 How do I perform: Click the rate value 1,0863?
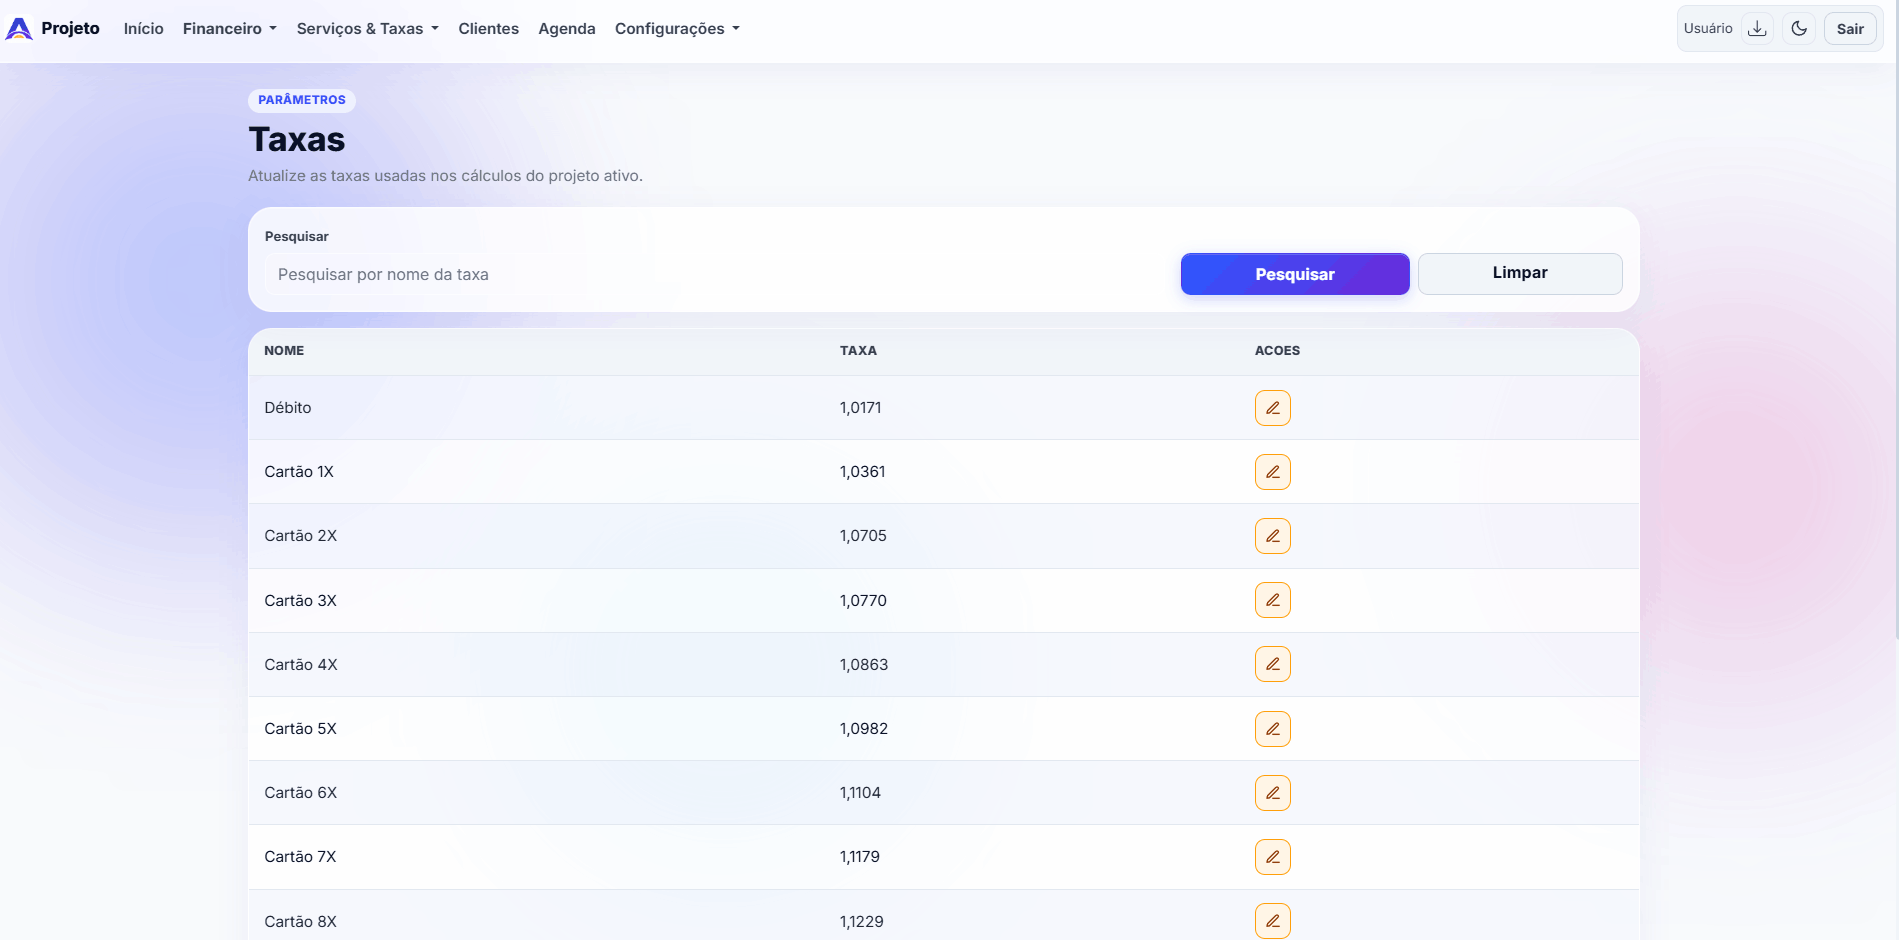pos(864,664)
